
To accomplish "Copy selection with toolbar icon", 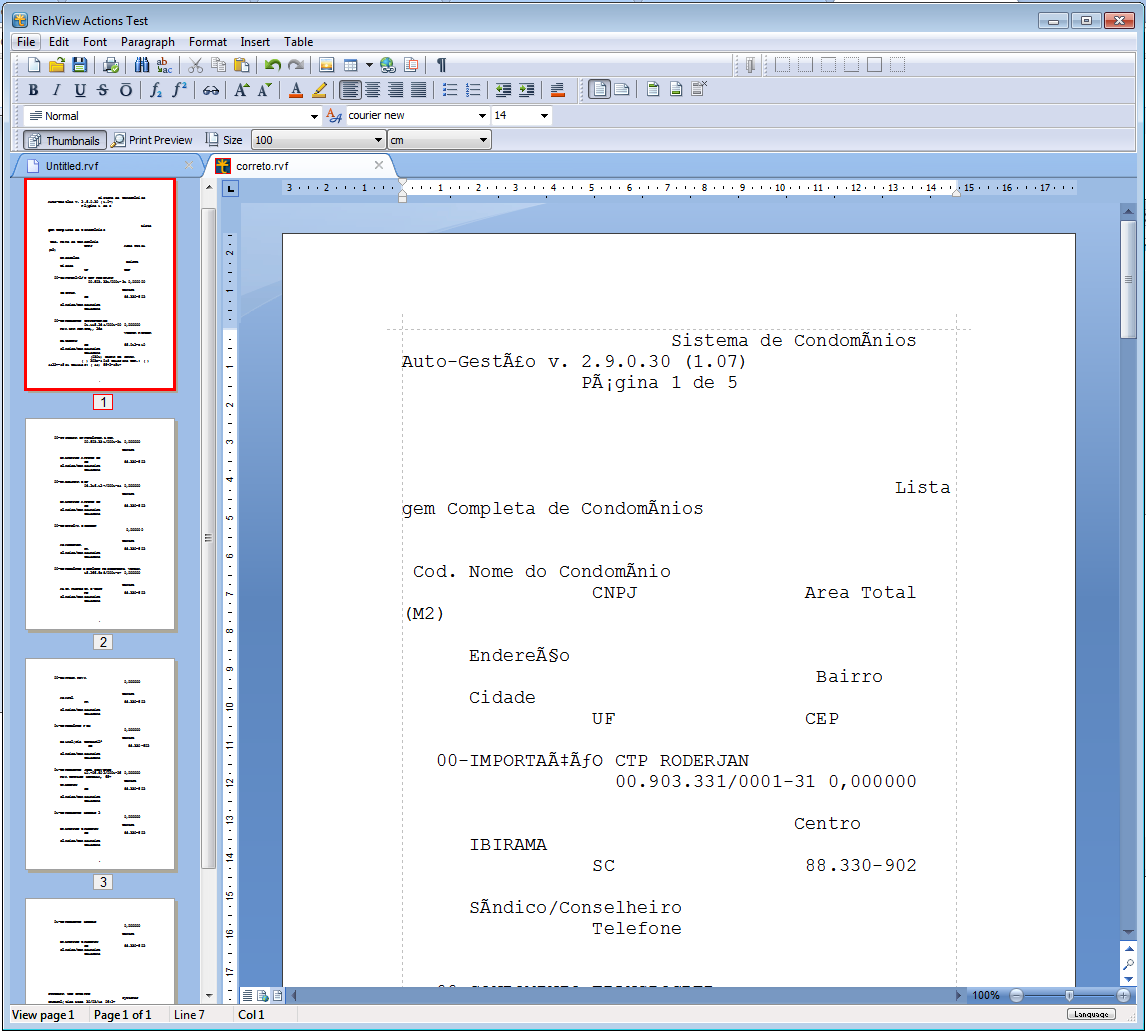I will point(218,65).
